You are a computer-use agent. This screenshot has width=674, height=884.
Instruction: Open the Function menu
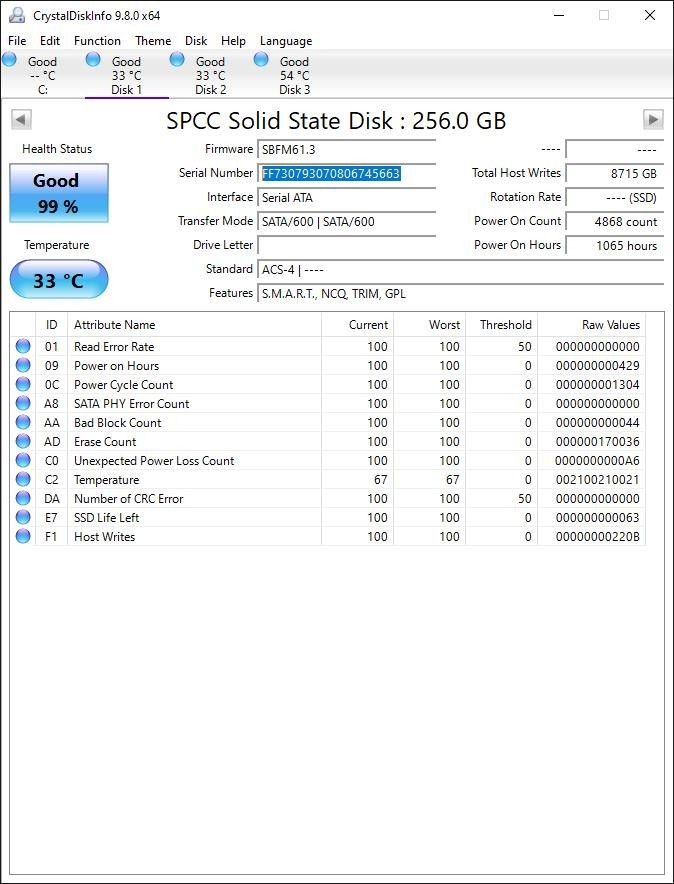coord(97,41)
